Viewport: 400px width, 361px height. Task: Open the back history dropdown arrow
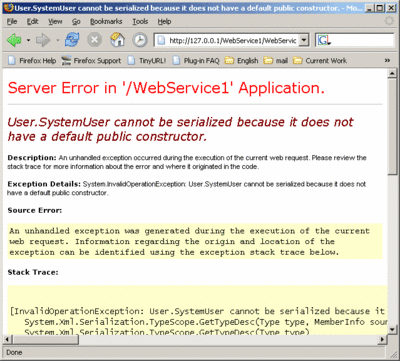tap(28, 40)
